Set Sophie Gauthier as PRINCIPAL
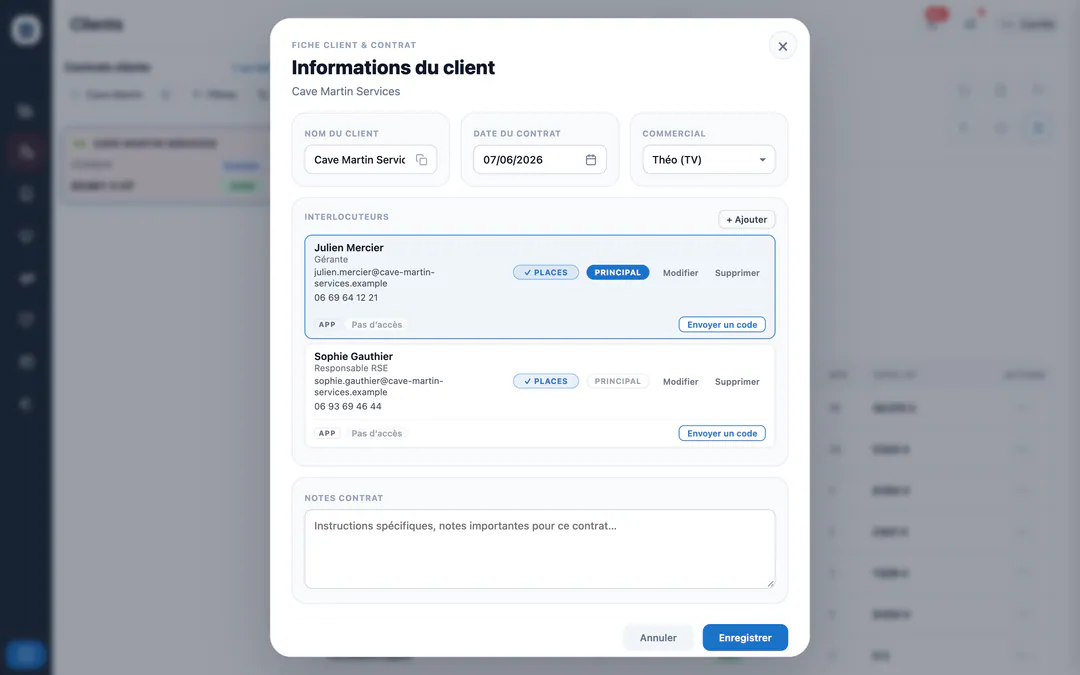Image resolution: width=1080 pixels, height=675 pixels. [618, 382]
